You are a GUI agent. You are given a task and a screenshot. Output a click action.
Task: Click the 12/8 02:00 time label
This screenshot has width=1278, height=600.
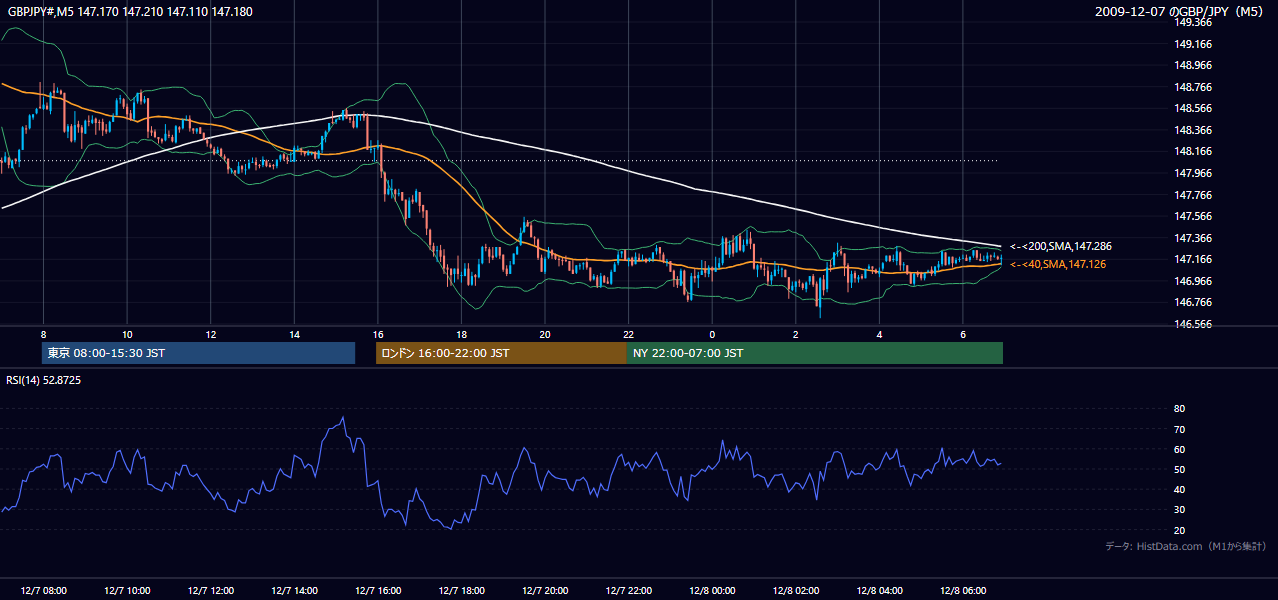click(x=795, y=590)
